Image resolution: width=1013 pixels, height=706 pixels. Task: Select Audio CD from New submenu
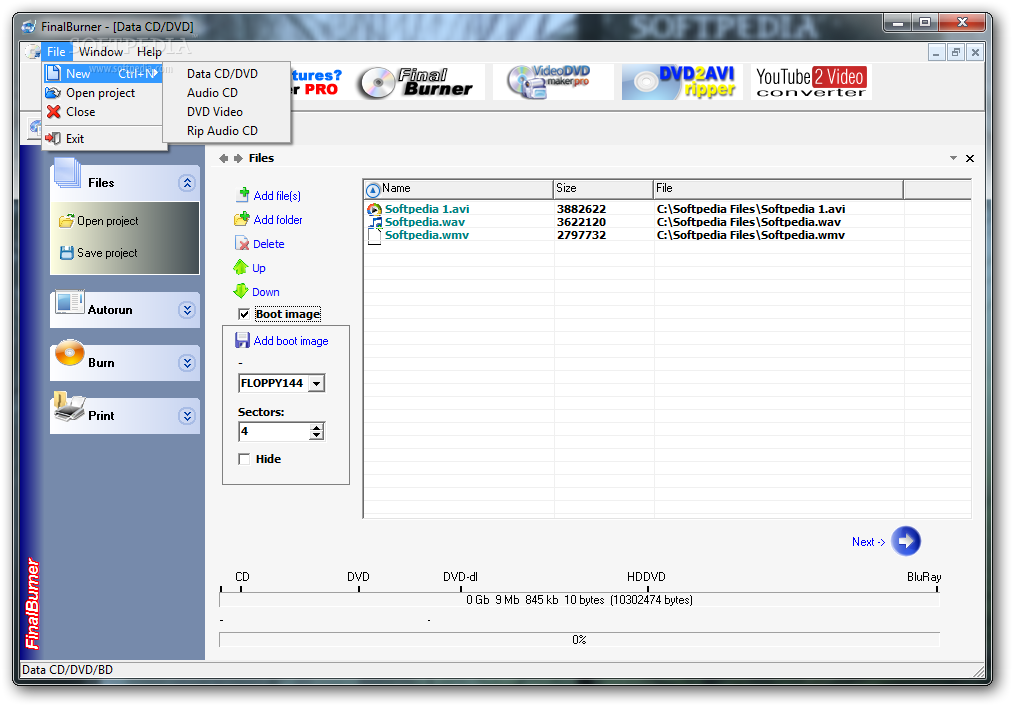pyautogui.click(x=213, y=93)
